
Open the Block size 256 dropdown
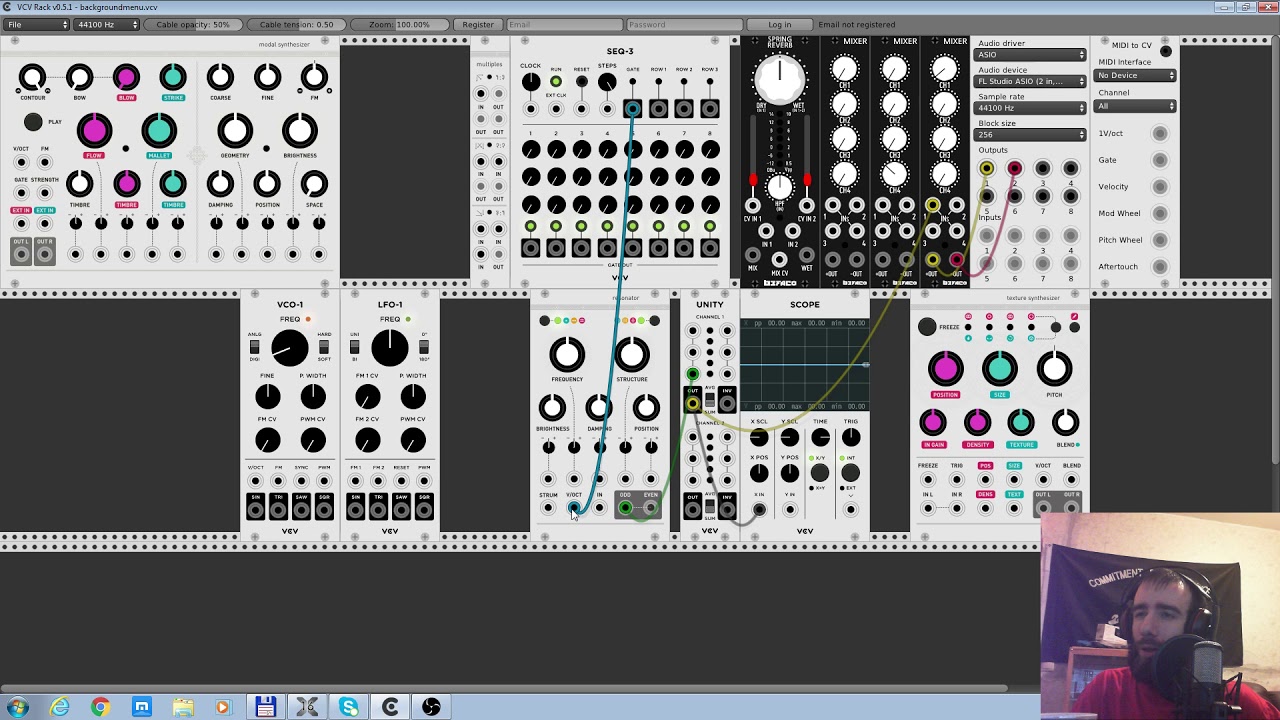click(1031, 135)
